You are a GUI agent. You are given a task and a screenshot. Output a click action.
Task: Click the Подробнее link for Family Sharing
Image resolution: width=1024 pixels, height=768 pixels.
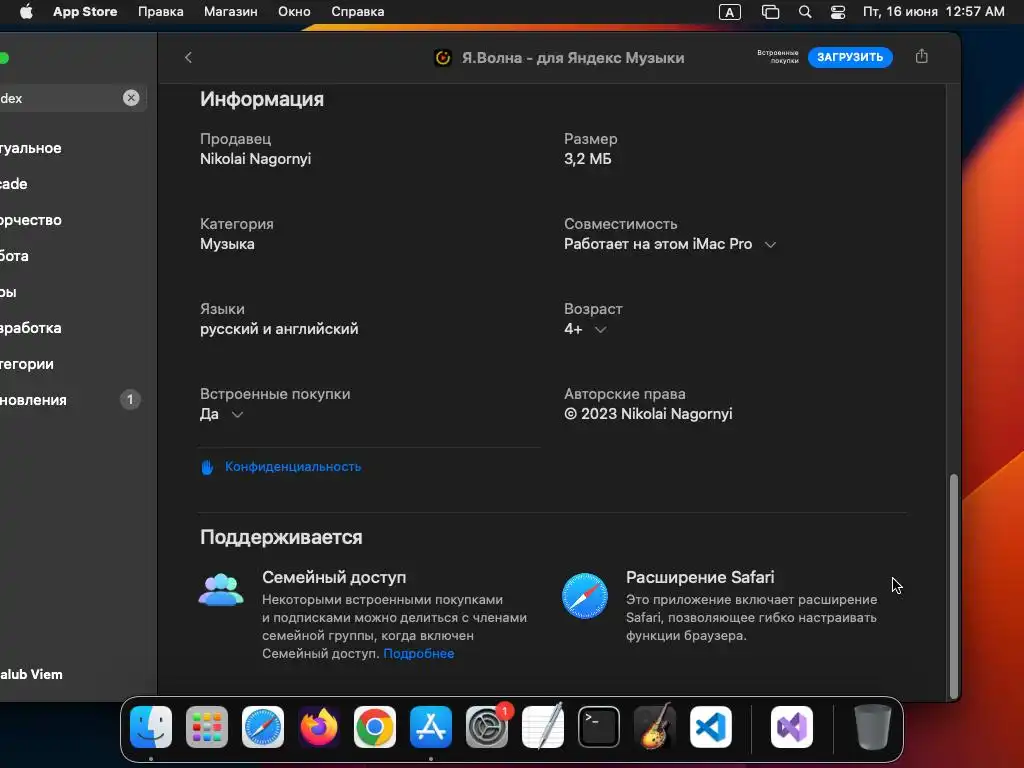click(419, 654)
